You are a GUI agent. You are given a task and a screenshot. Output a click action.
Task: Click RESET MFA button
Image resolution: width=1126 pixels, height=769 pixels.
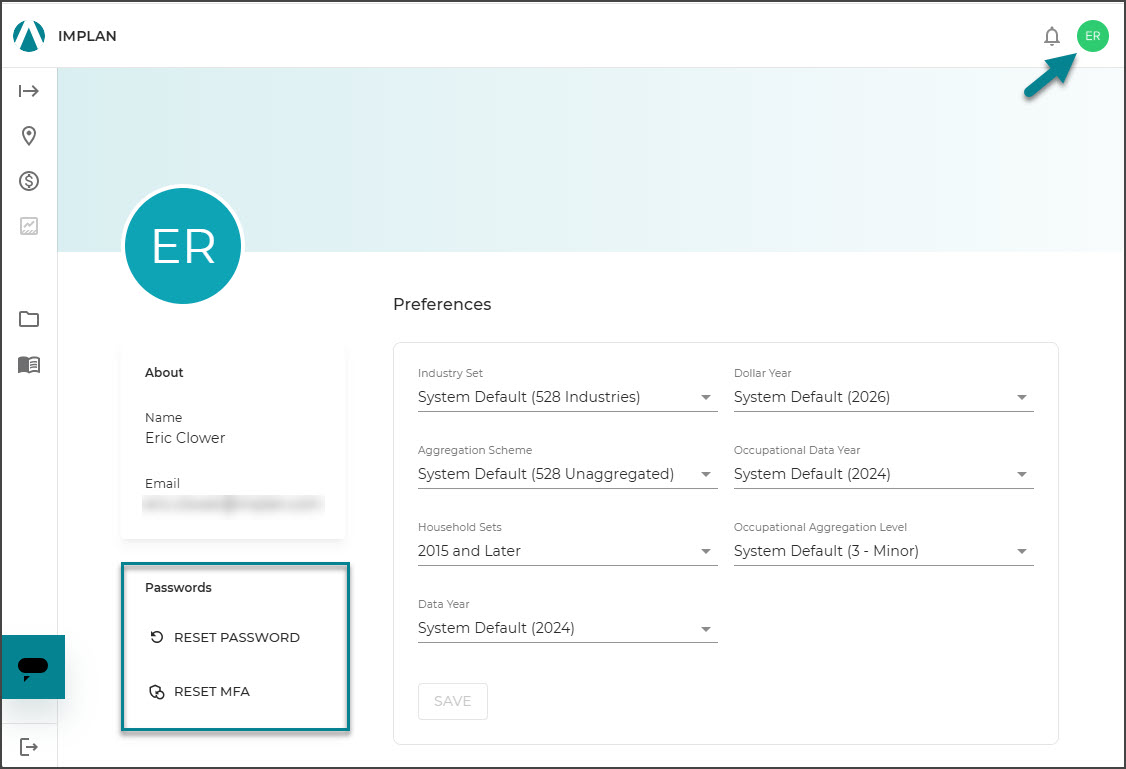point(200,691)
